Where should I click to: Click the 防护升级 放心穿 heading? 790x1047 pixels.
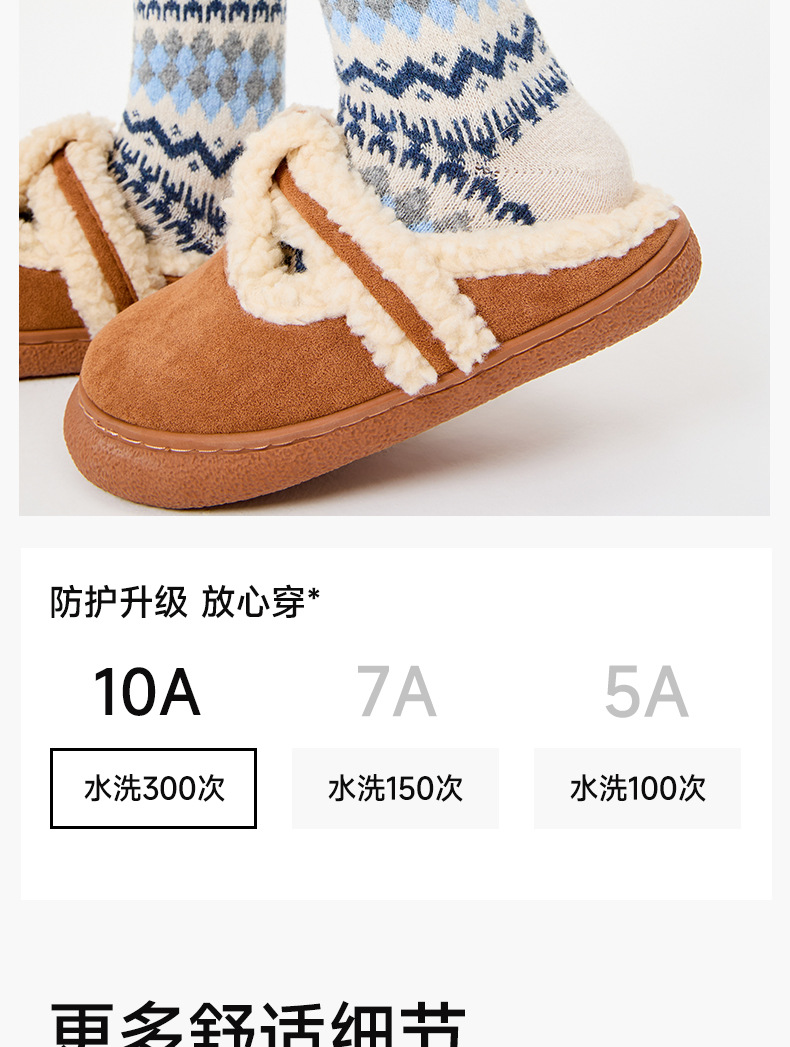178,602
